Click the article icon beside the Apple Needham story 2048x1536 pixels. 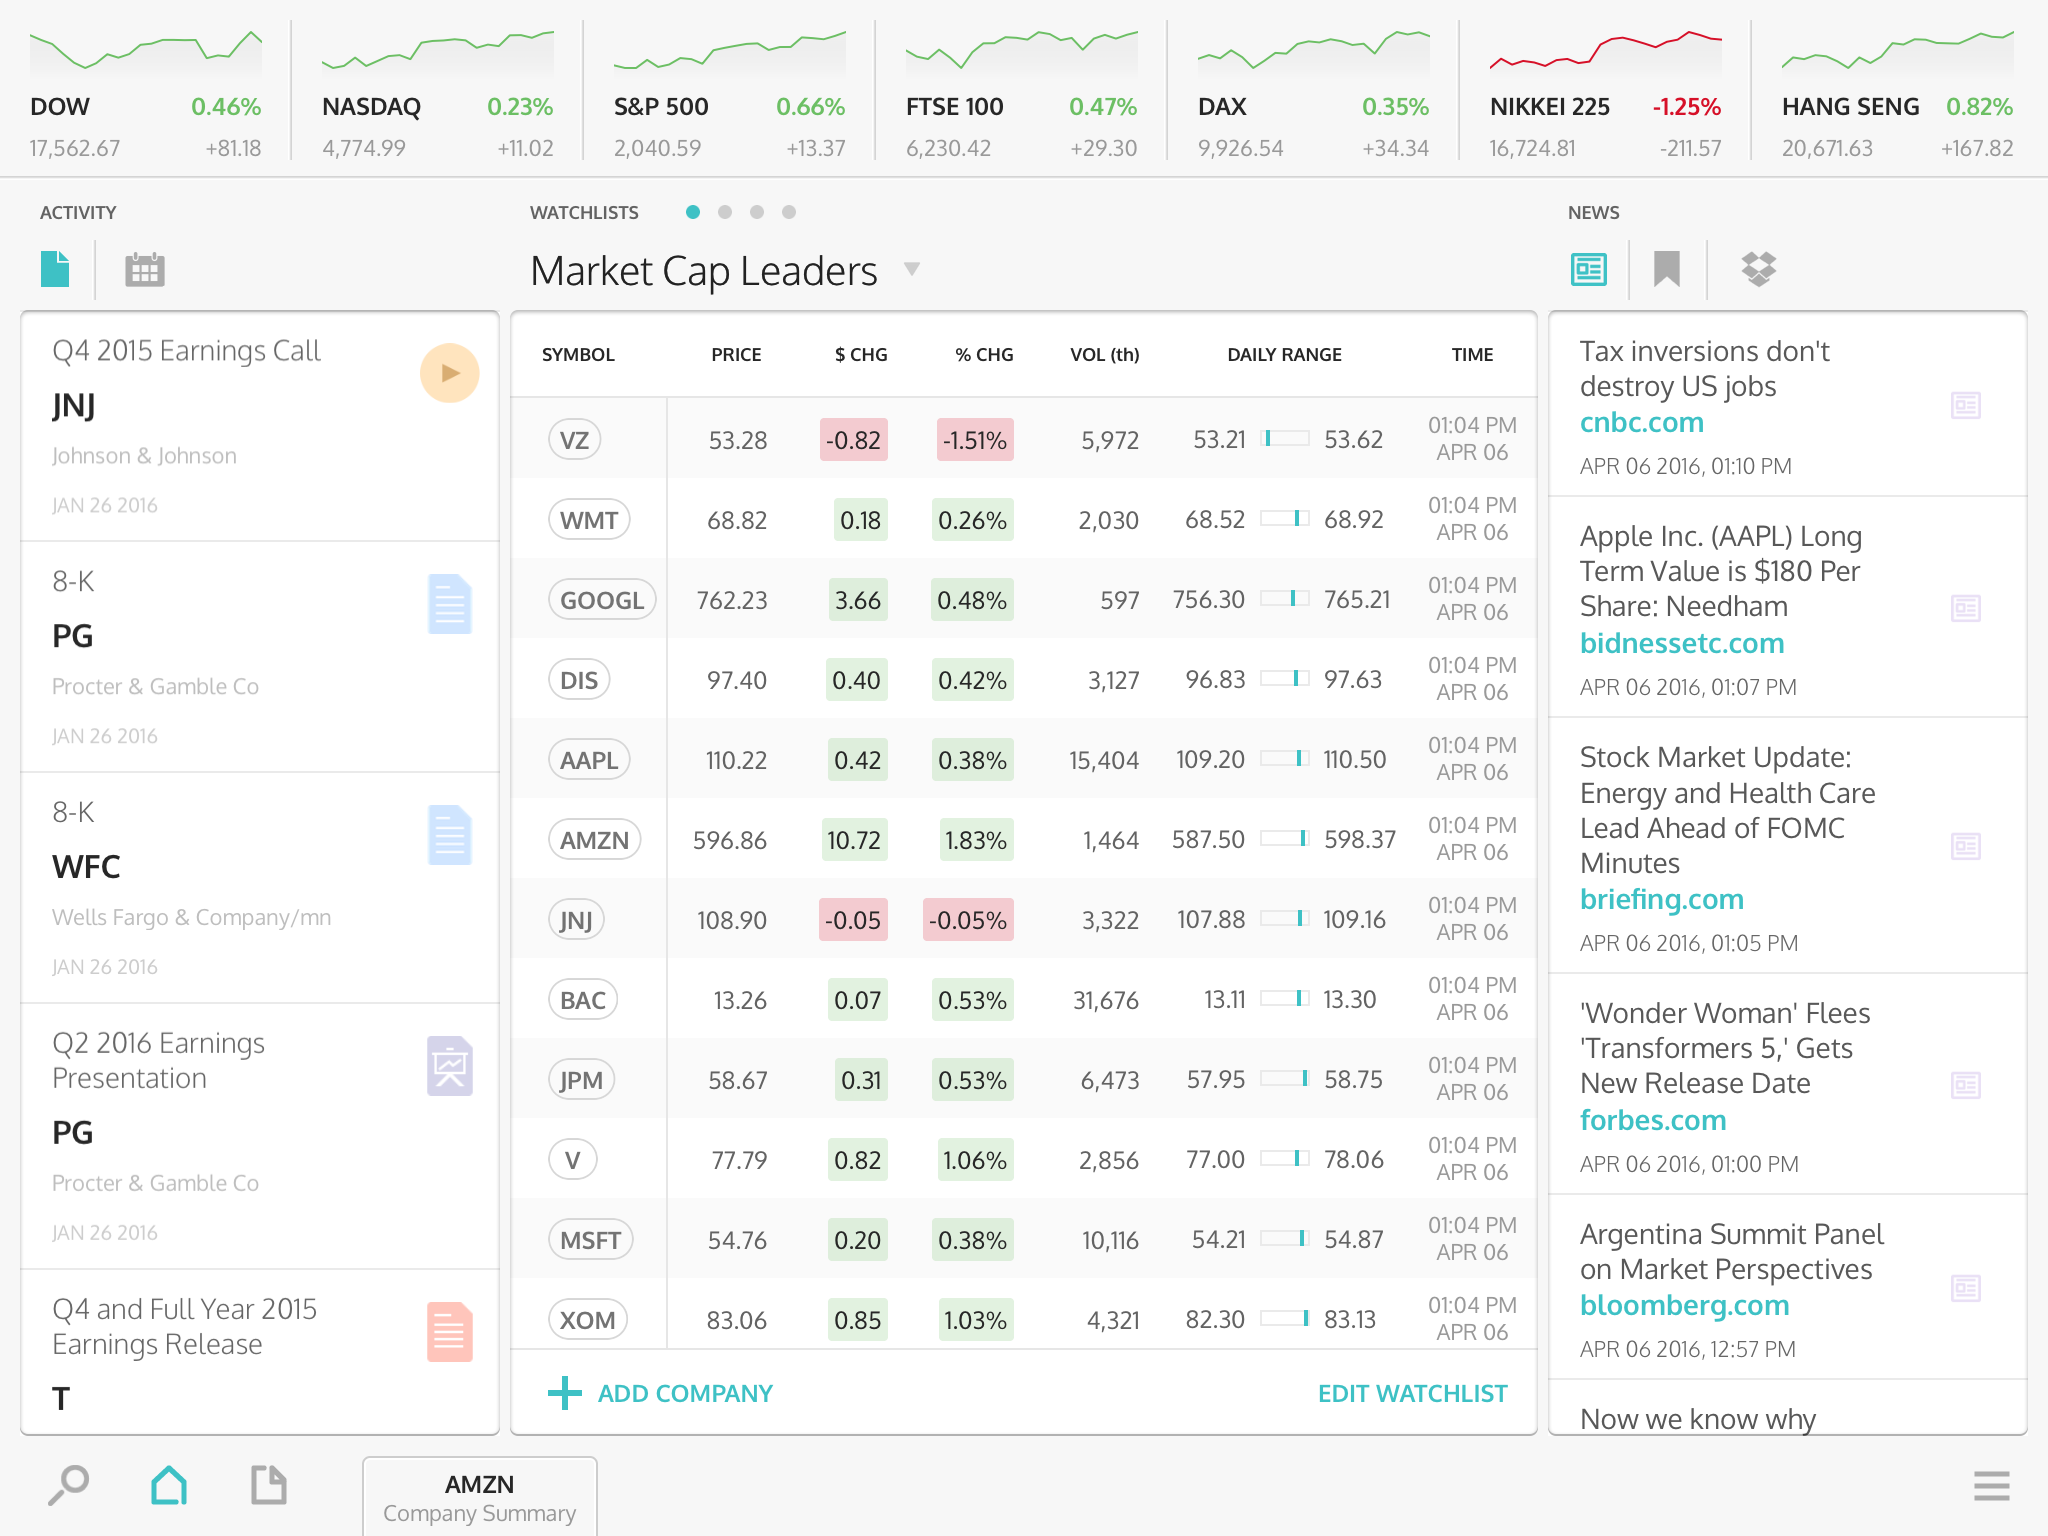click(1966, 608)
